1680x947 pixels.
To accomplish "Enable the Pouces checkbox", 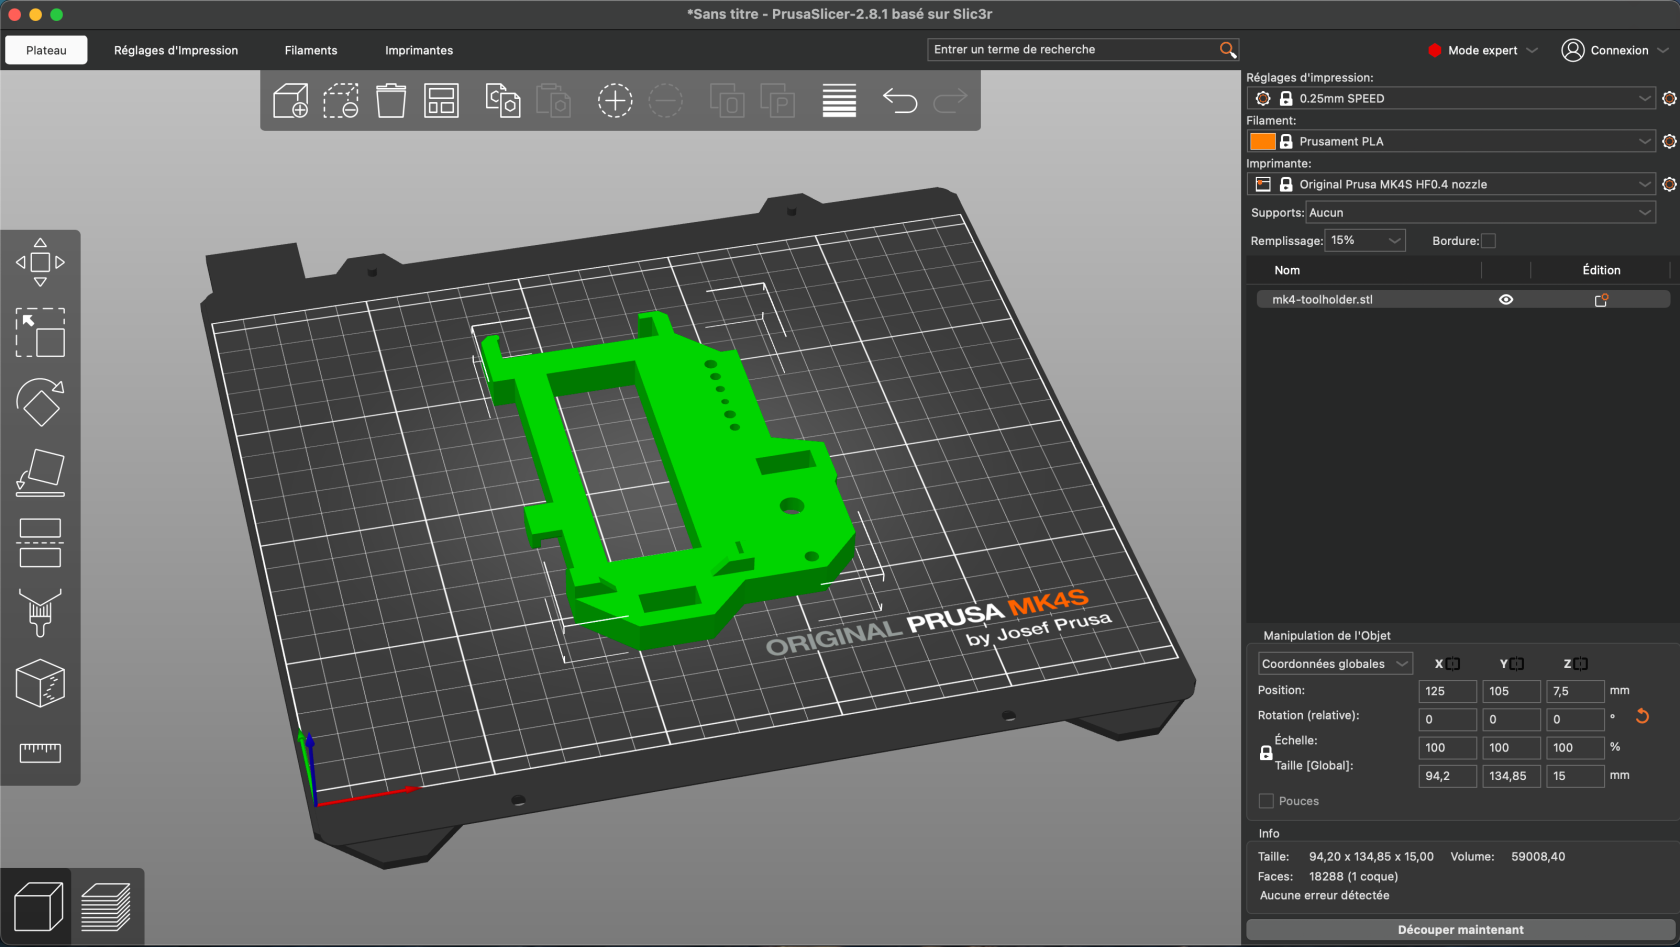I will click(x=1266, y=801).
